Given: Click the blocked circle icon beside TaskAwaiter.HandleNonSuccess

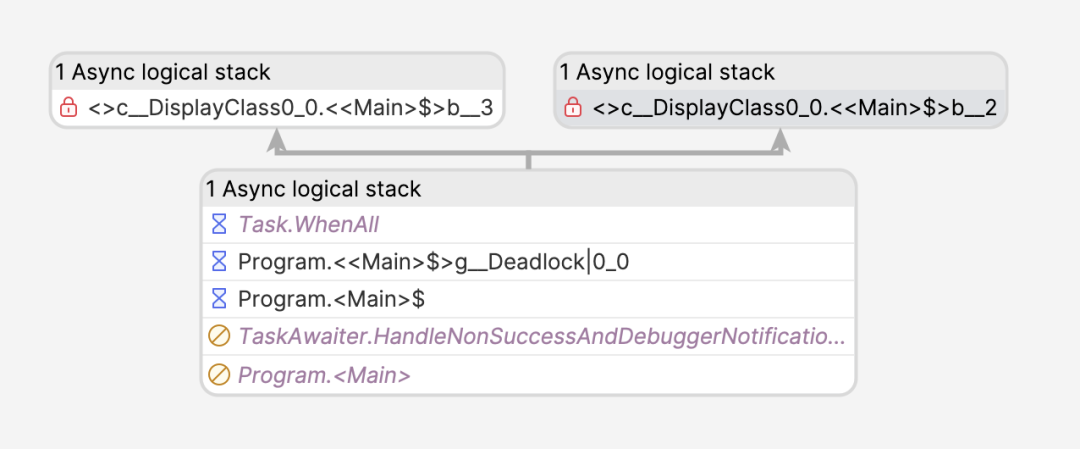Looking at the screenshot, I should [x=218, y=337].
